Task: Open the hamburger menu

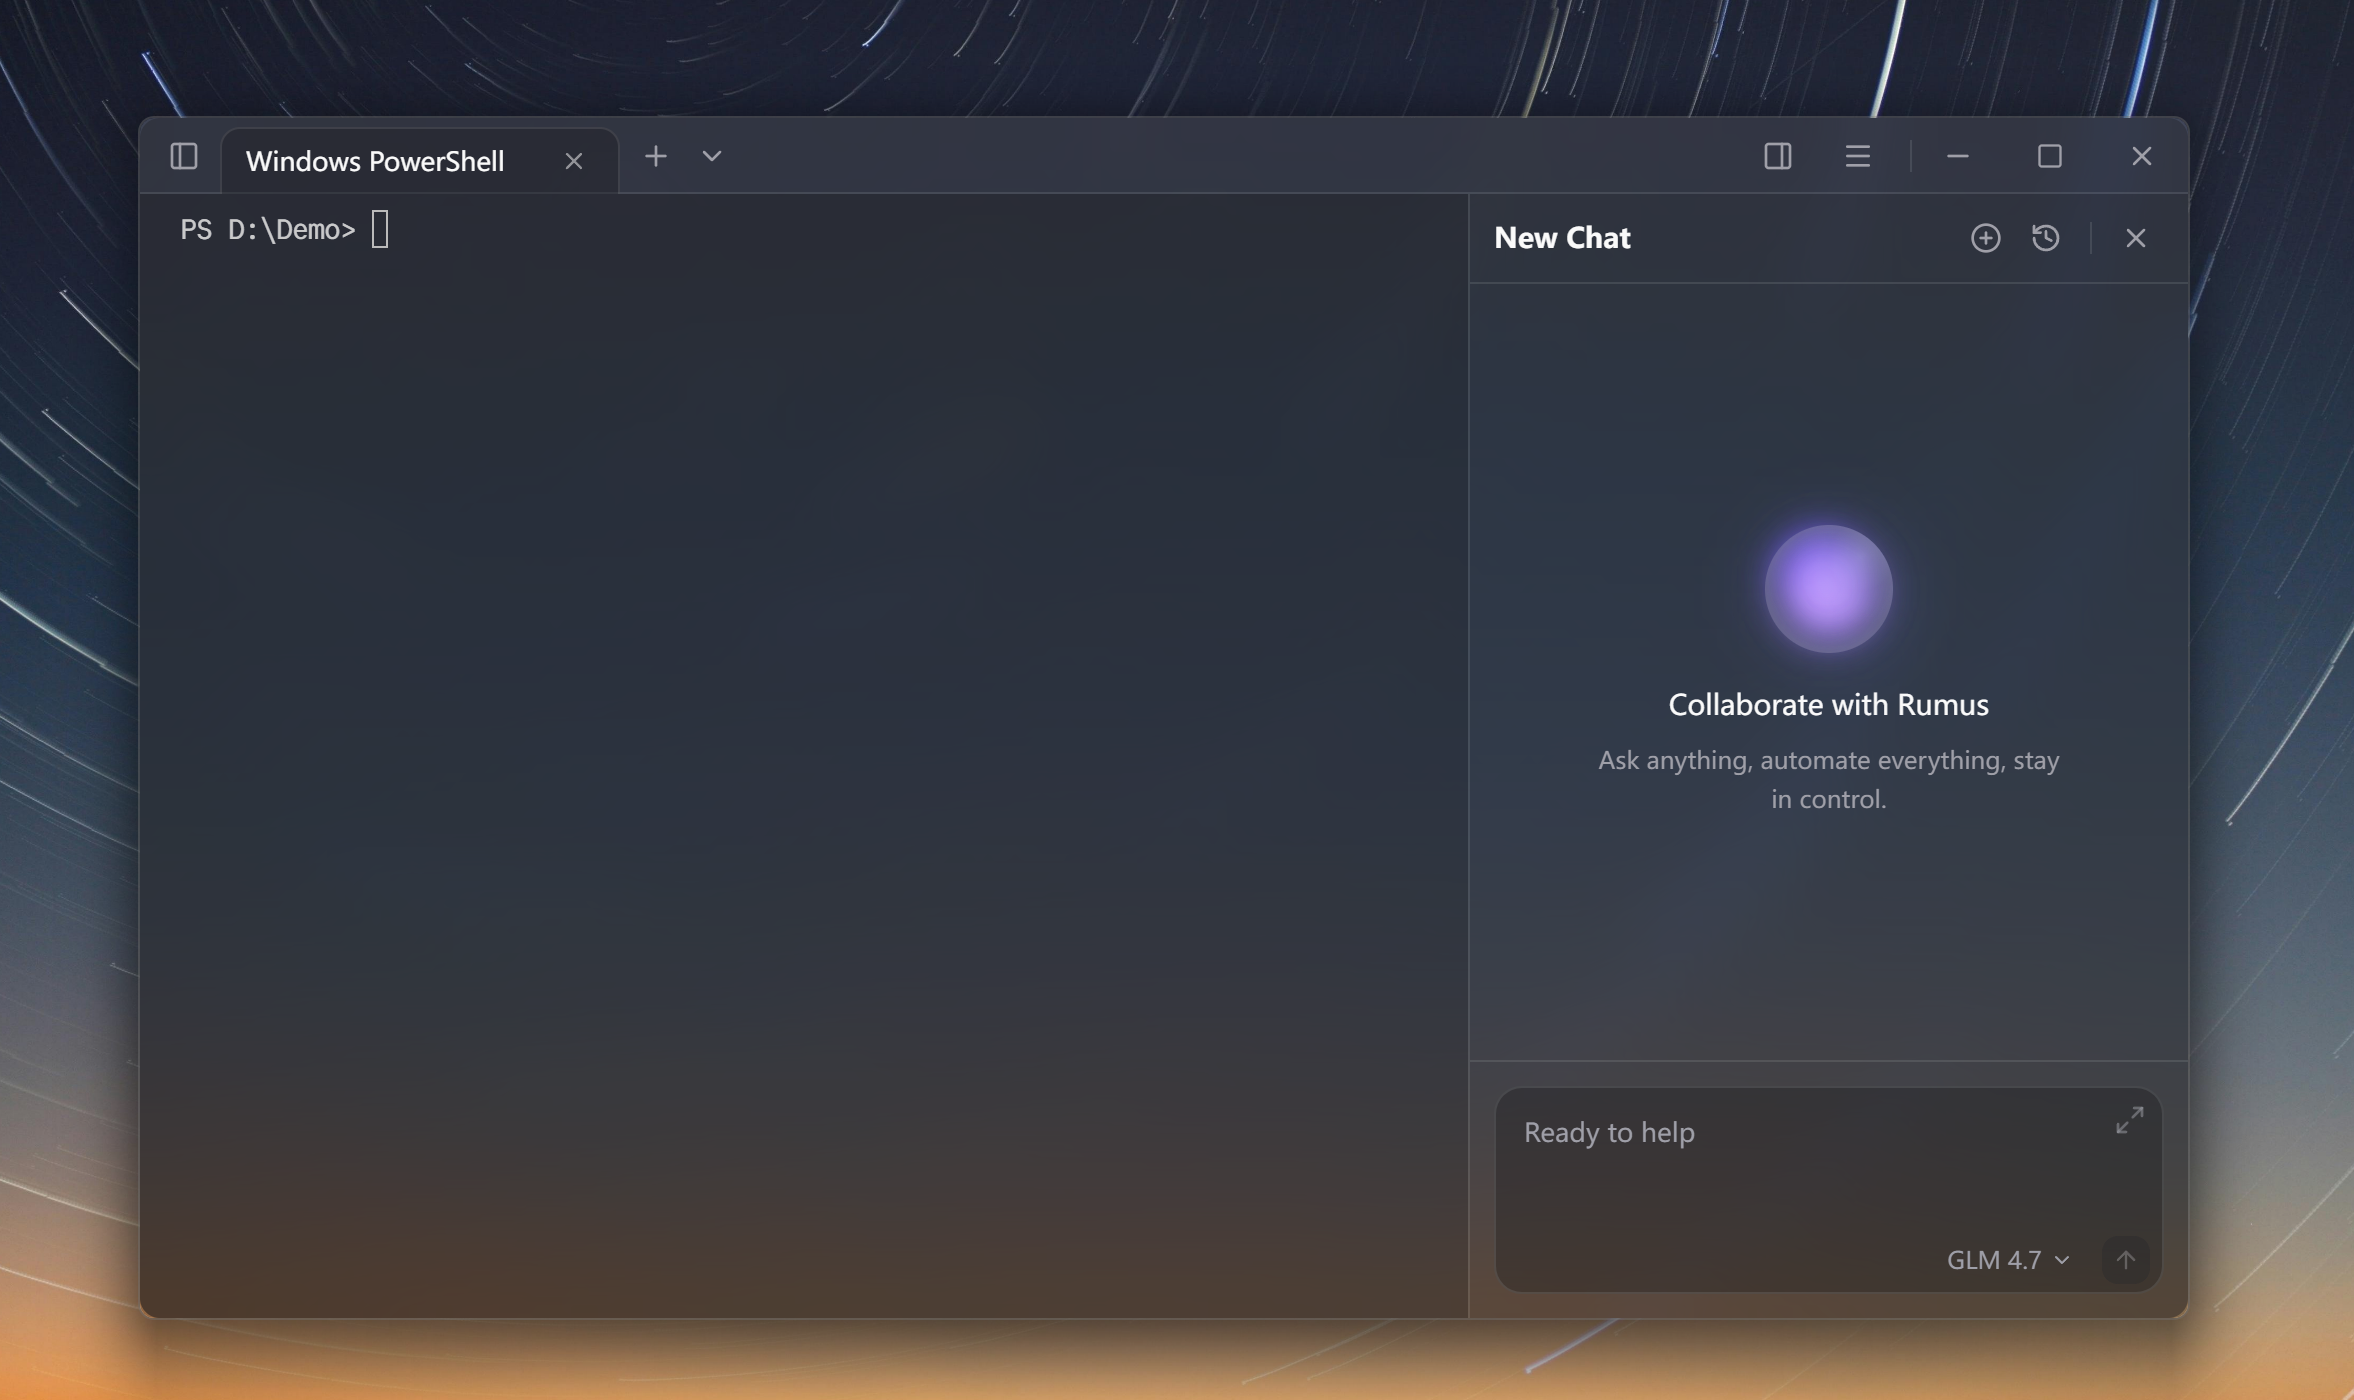Action: pyautogui.click(x=1857, y=157)
